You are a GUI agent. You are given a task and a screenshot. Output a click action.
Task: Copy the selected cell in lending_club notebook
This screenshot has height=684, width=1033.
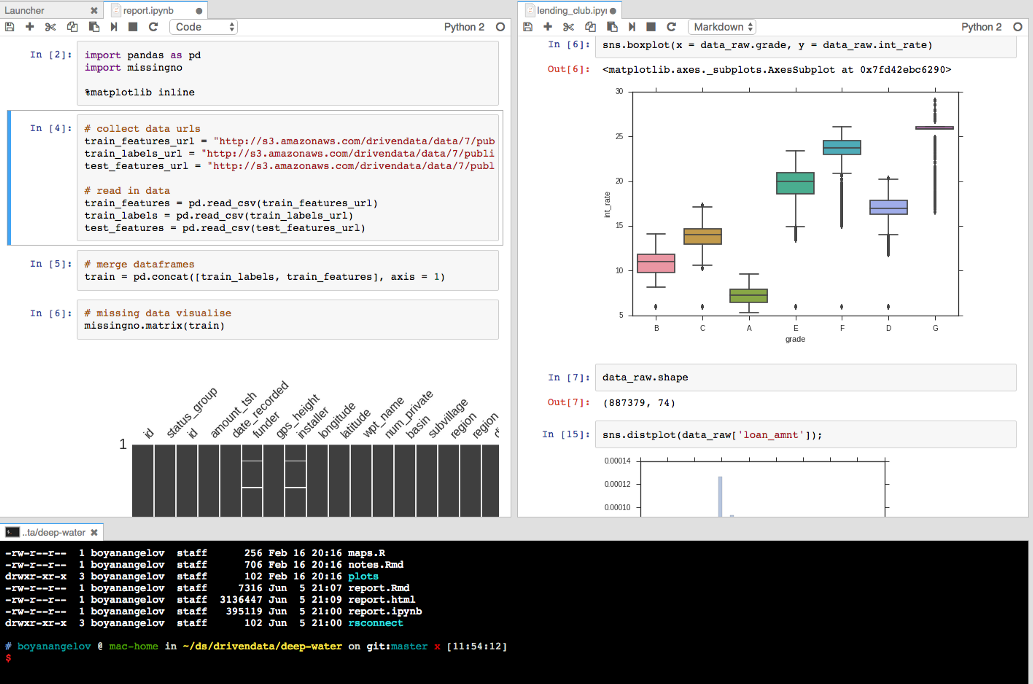tap(590, 27)
